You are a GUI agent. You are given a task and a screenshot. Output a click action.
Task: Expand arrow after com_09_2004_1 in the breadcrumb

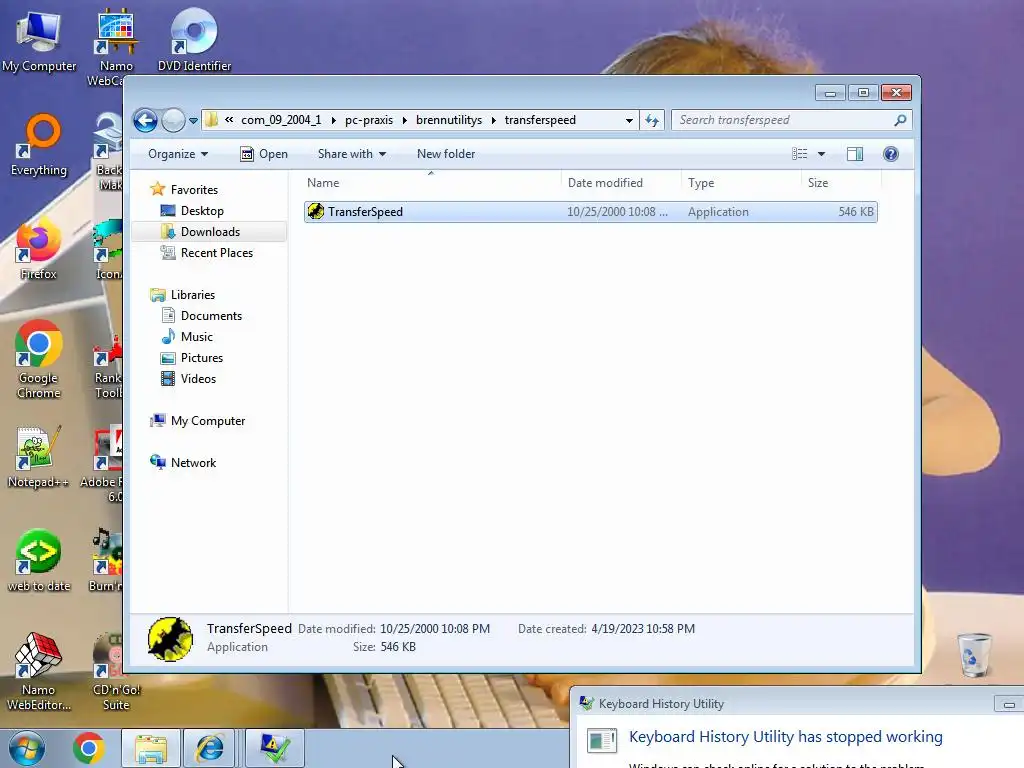click(x=334, y=120)
